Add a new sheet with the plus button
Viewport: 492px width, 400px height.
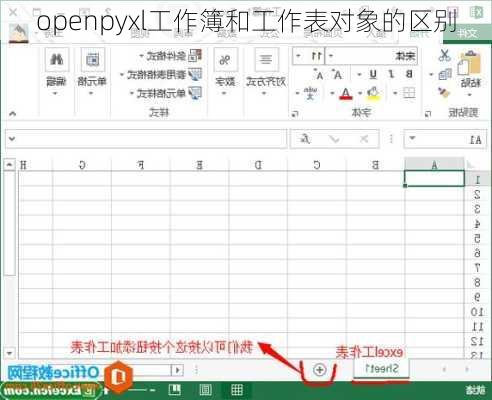[319, 369]
